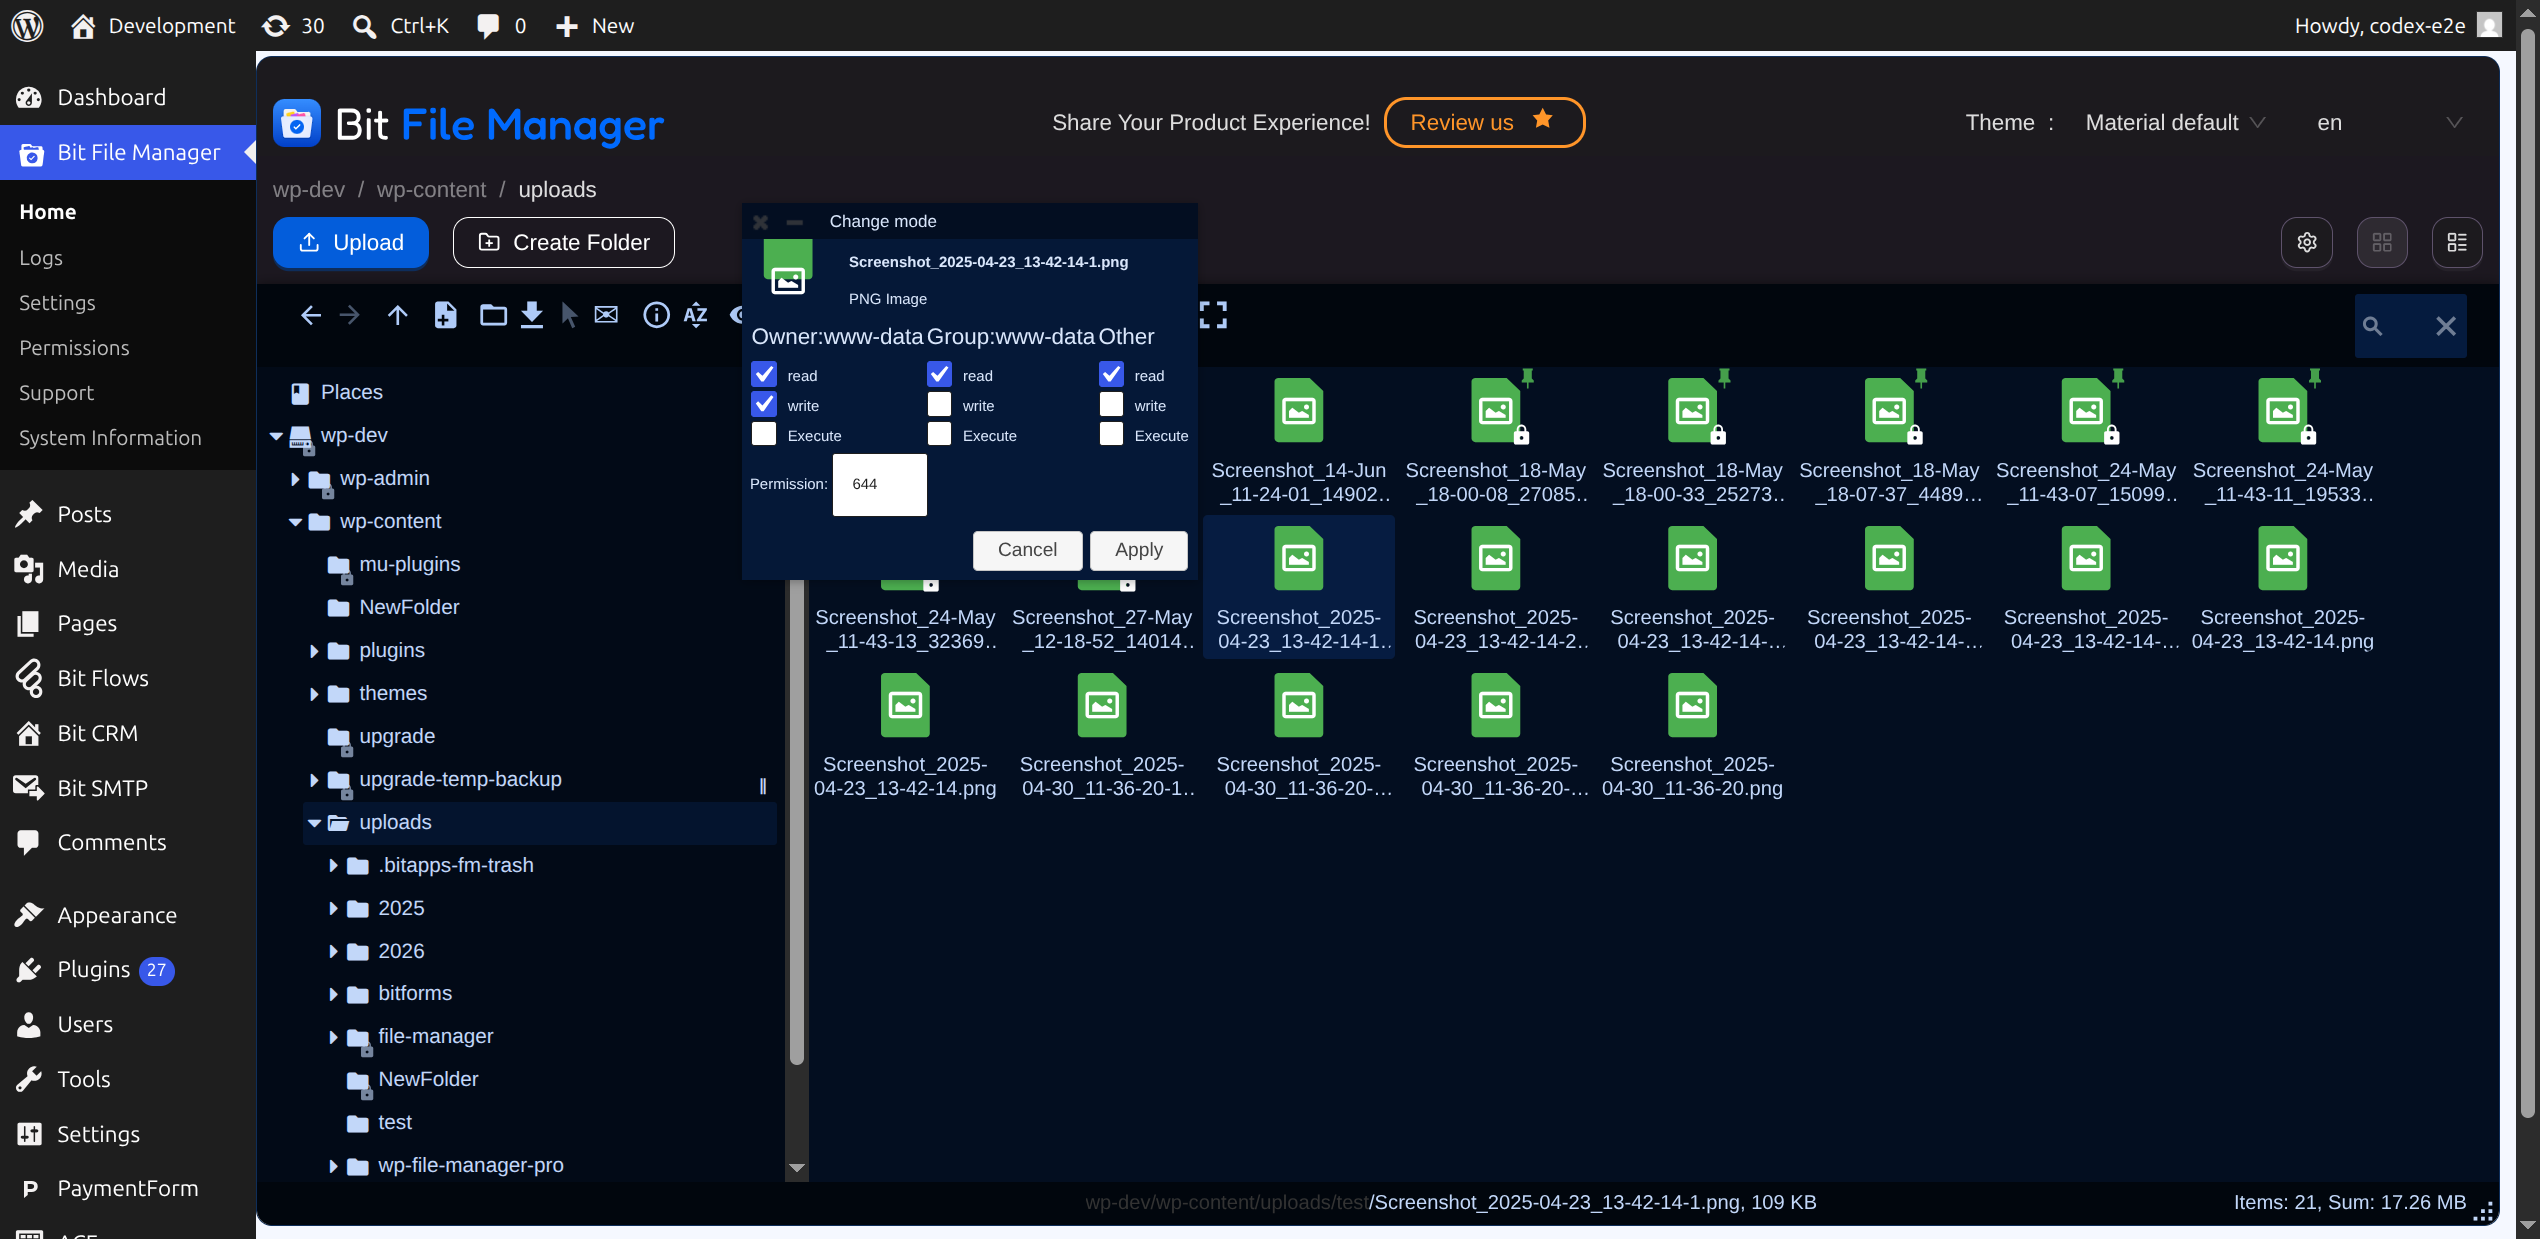Check Owner Execute permission
This screenshot has height=1239, width=2540.
click(764, 435)
